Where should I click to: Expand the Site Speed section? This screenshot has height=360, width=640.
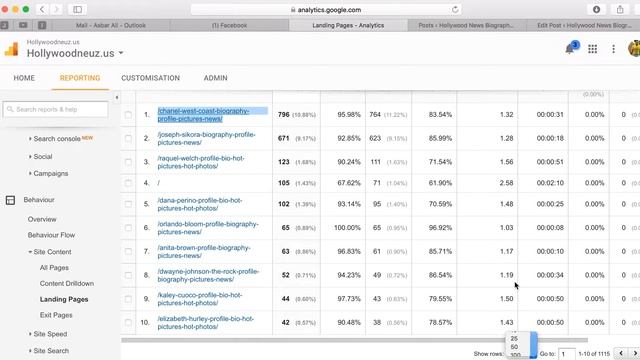[x=48, y=334]
